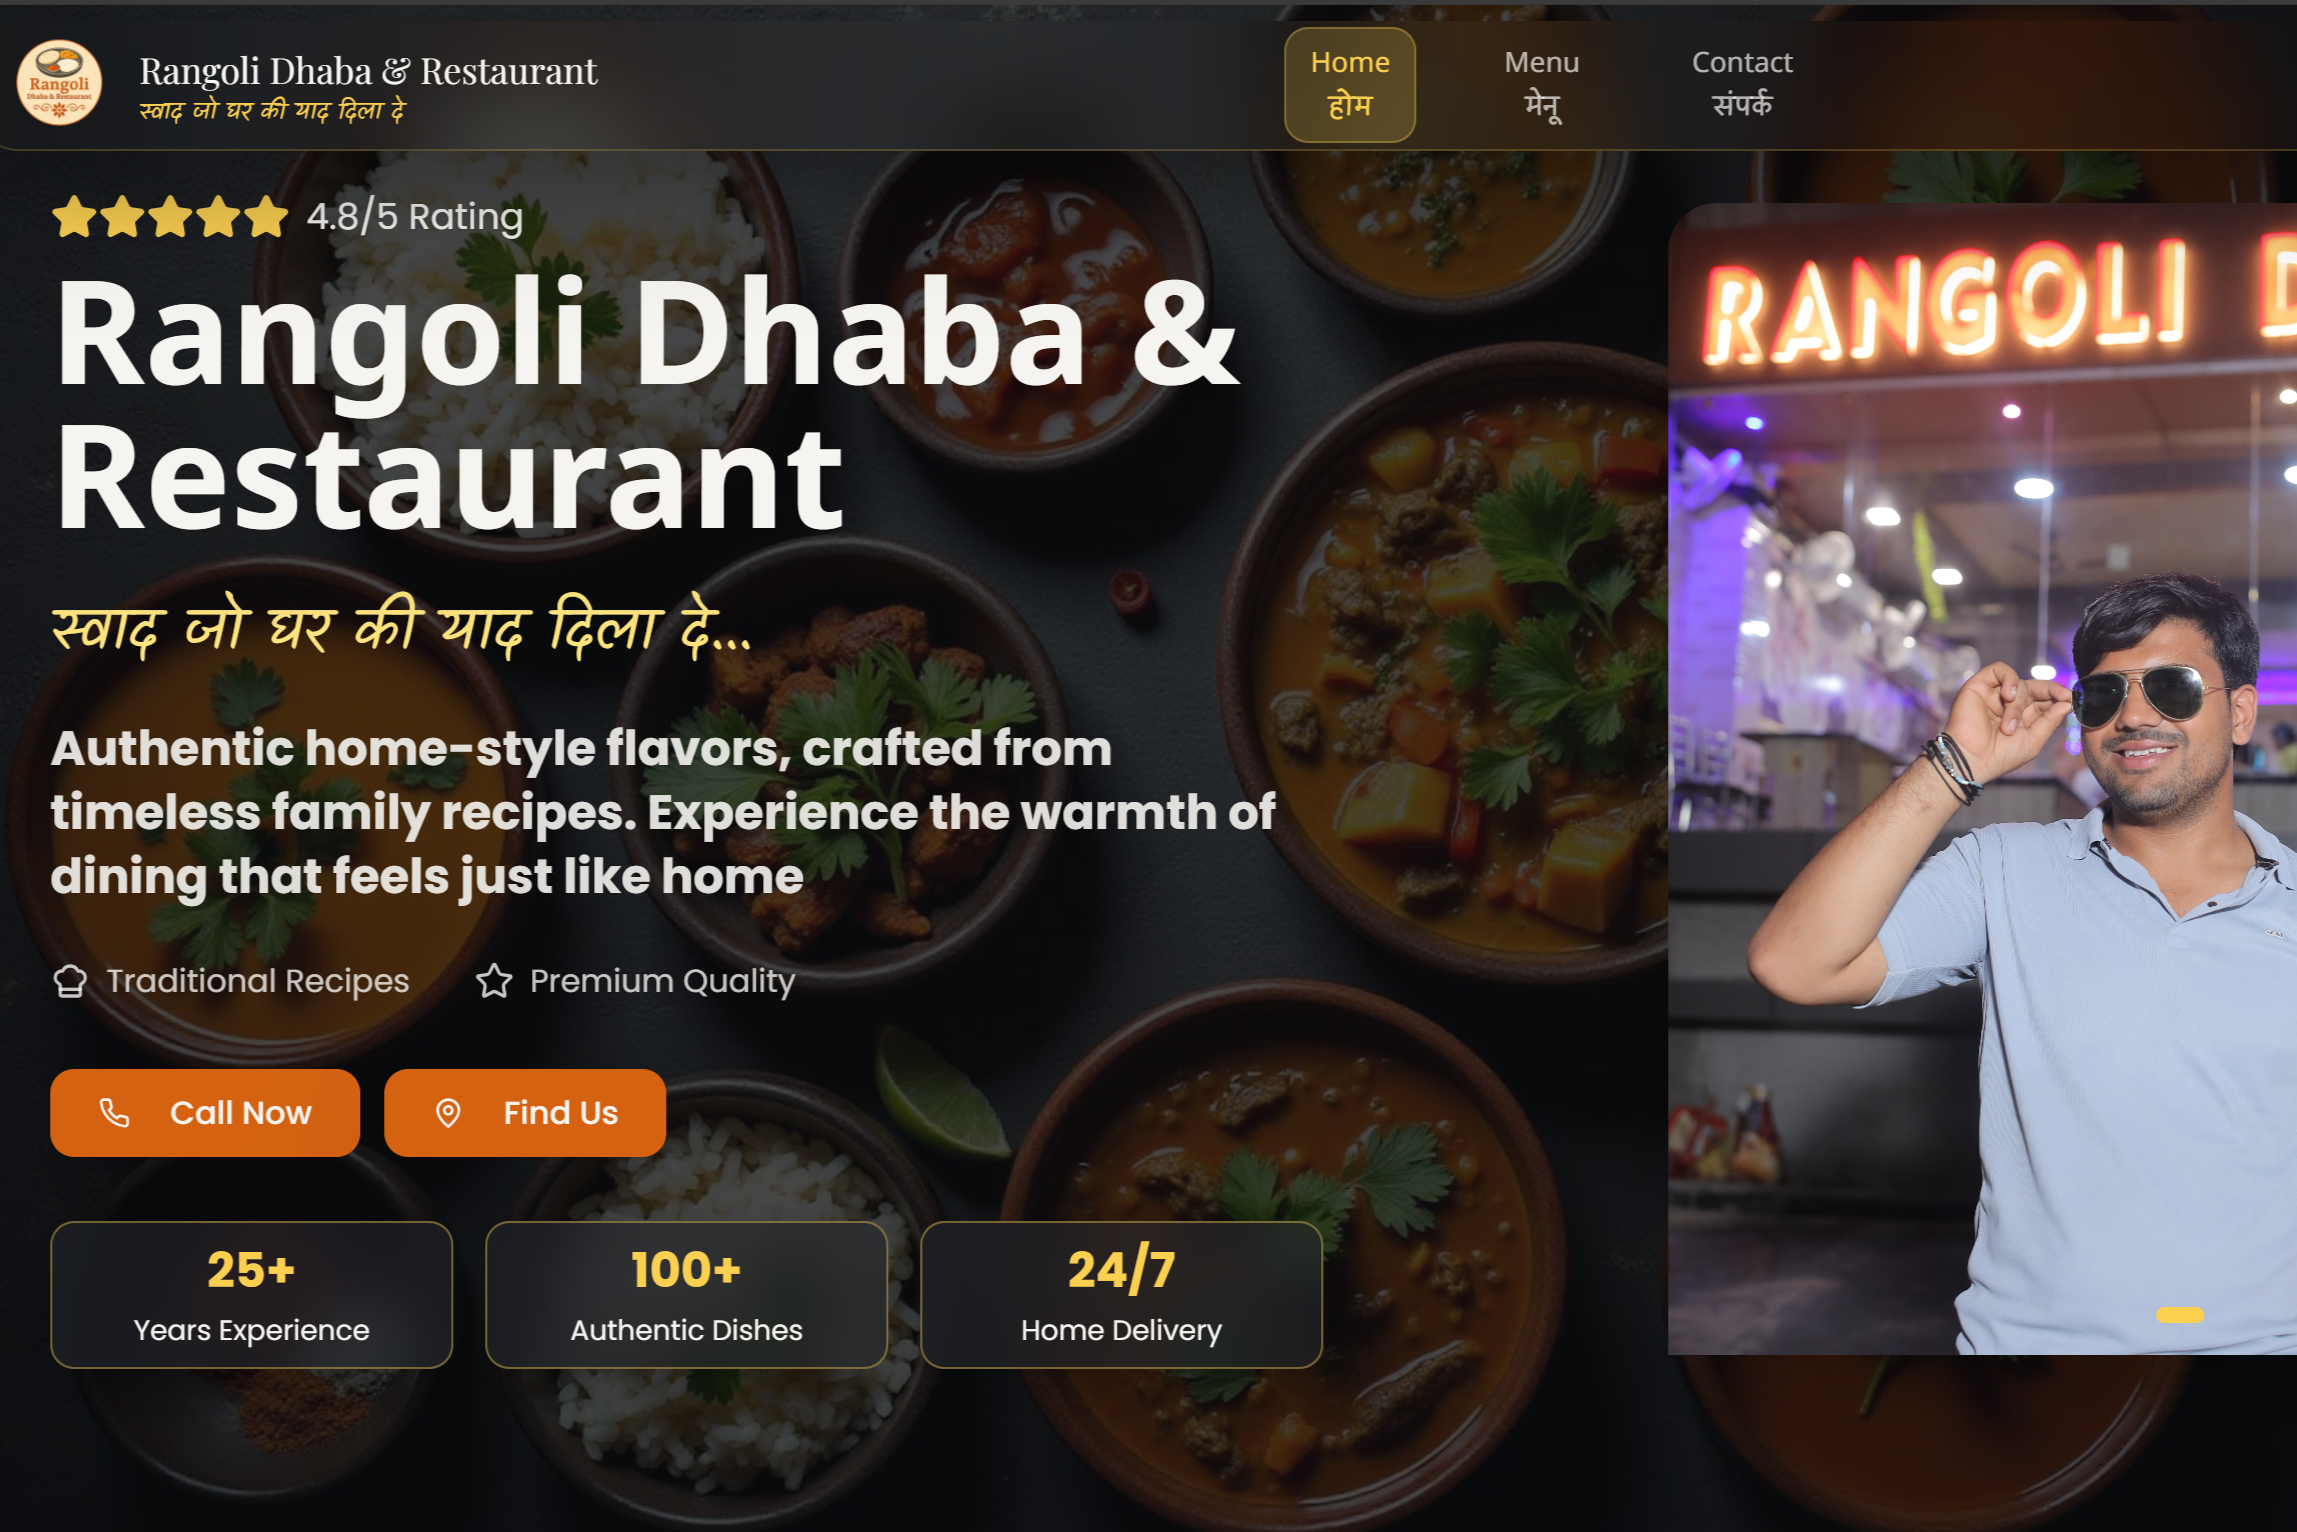Click the location pin icon in Find Us
The image size is (2297, 1532).
coord(448,1113)
